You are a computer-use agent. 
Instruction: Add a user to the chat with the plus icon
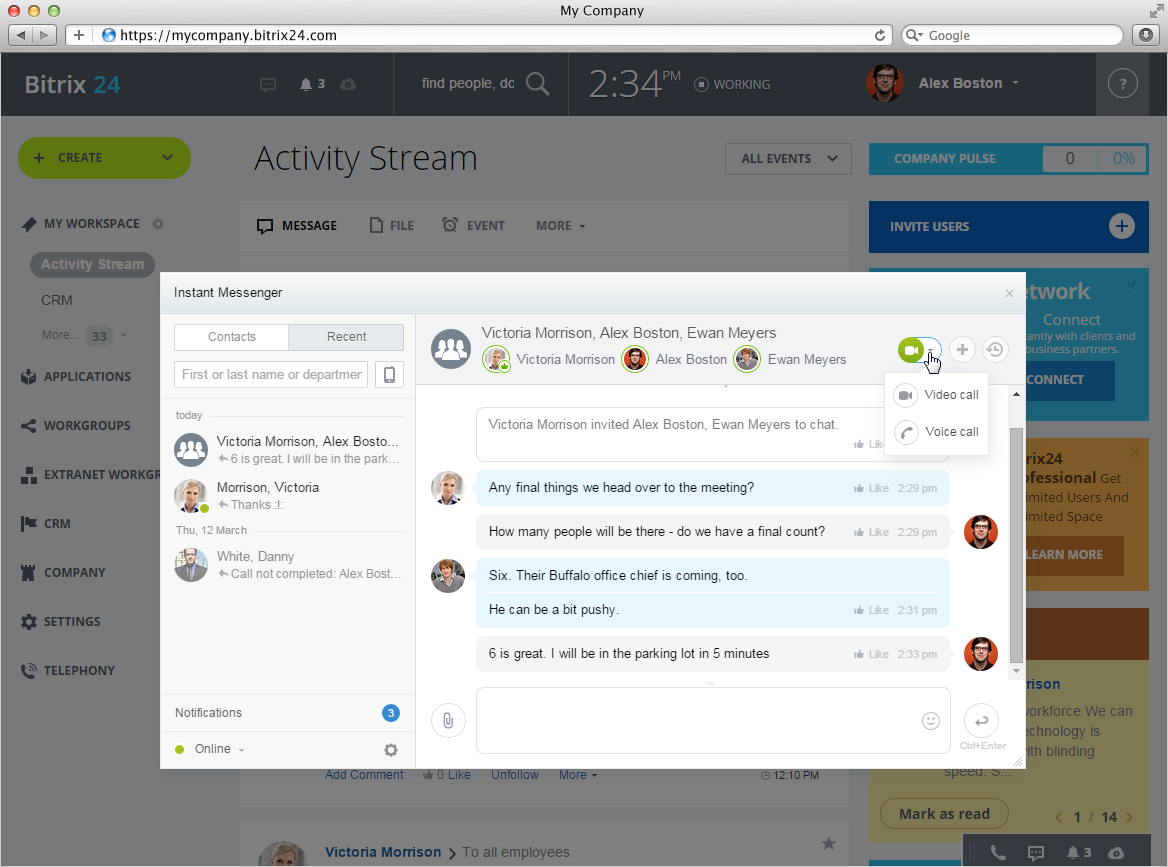click(x=962, y=349)
